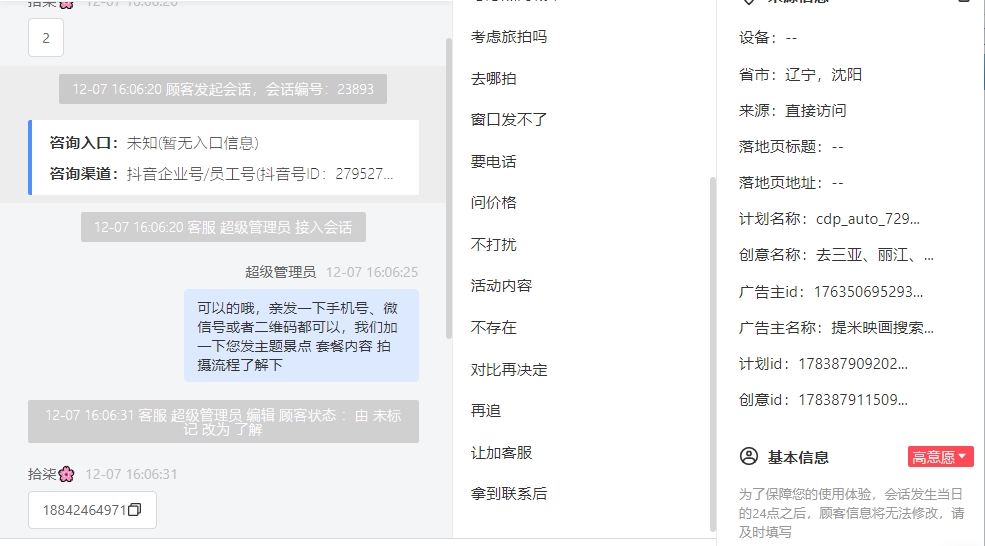This screenshot has width=985, height=546.
Task: Select quick reply 不存在
Action: click(494, 327)
